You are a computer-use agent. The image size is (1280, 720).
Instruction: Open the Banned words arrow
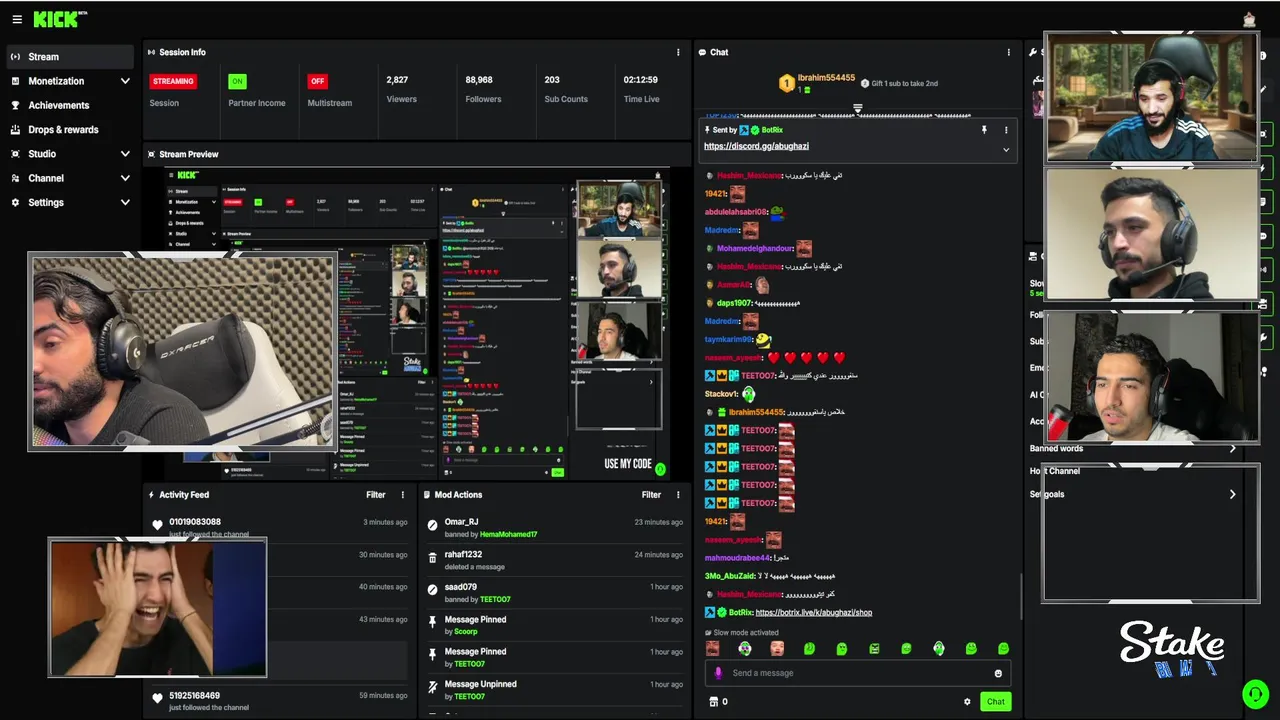1232,449
